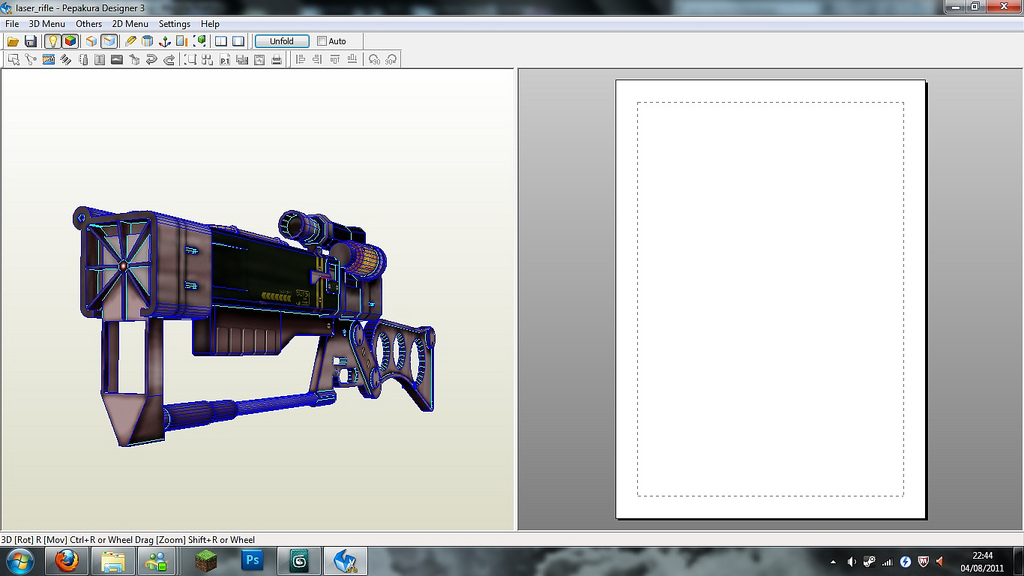Click the blank paper page in 2D view
The height and width of the screenshot is (576, 1024).
[x=770, y=298]
